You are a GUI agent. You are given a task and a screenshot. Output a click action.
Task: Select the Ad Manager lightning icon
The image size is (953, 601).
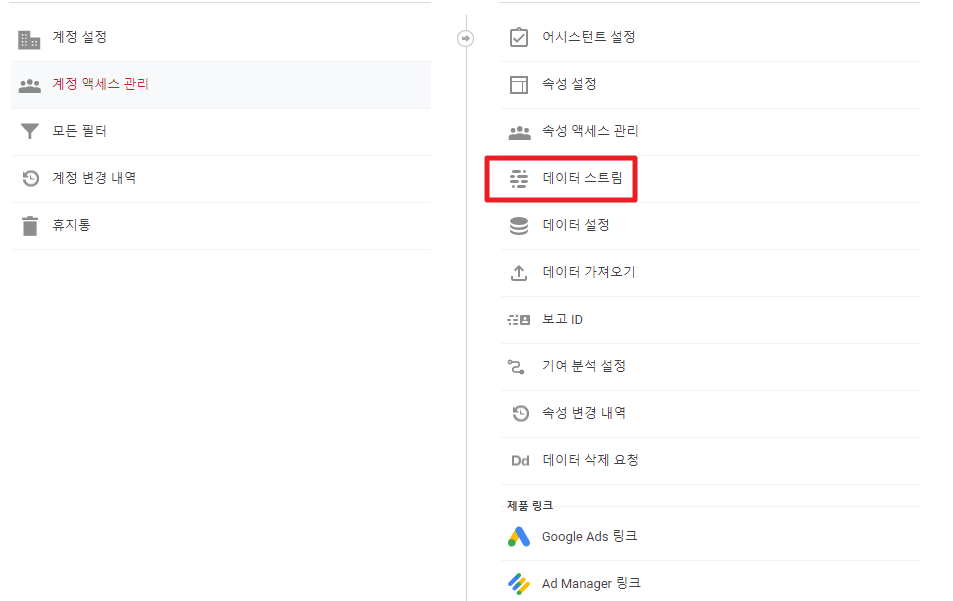click(519, 582)
